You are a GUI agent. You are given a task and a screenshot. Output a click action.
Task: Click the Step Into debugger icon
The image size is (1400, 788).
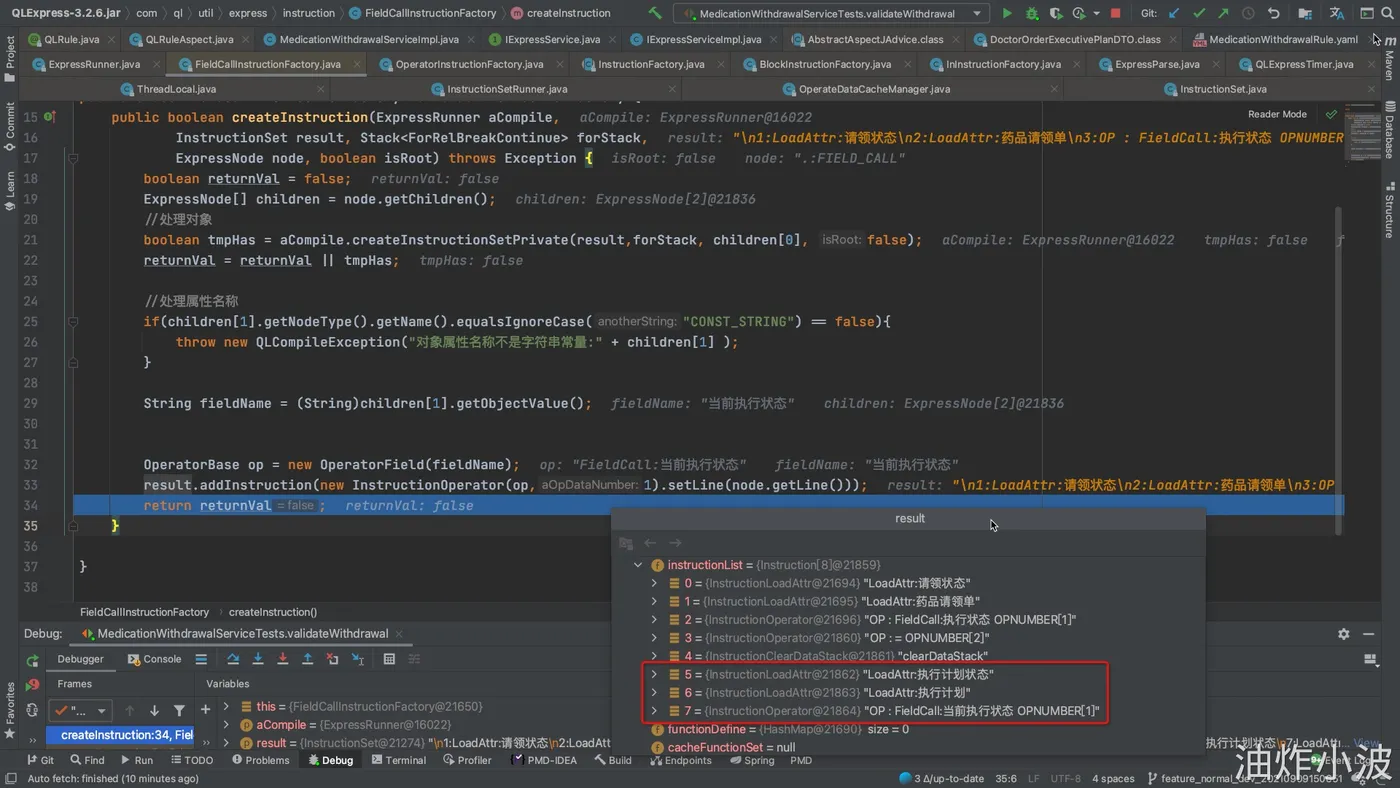pos(258,659)
